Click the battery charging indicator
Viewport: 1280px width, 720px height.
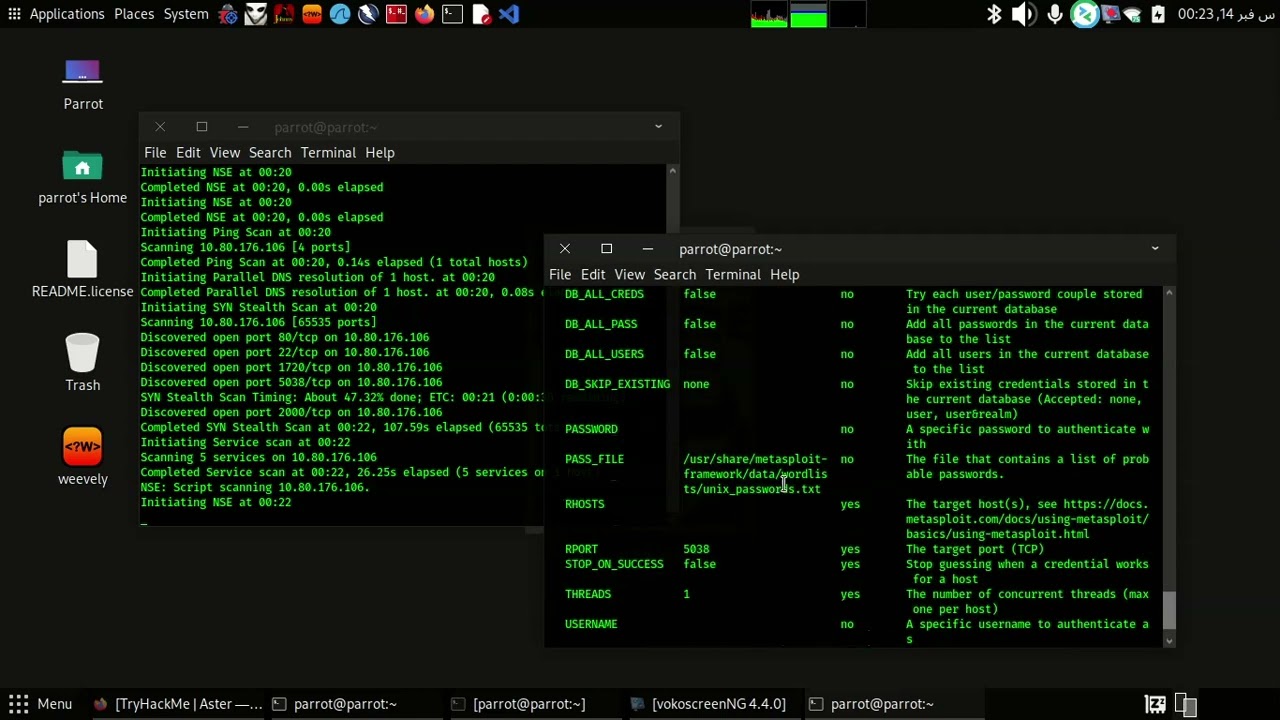[x=1158, y=14]
